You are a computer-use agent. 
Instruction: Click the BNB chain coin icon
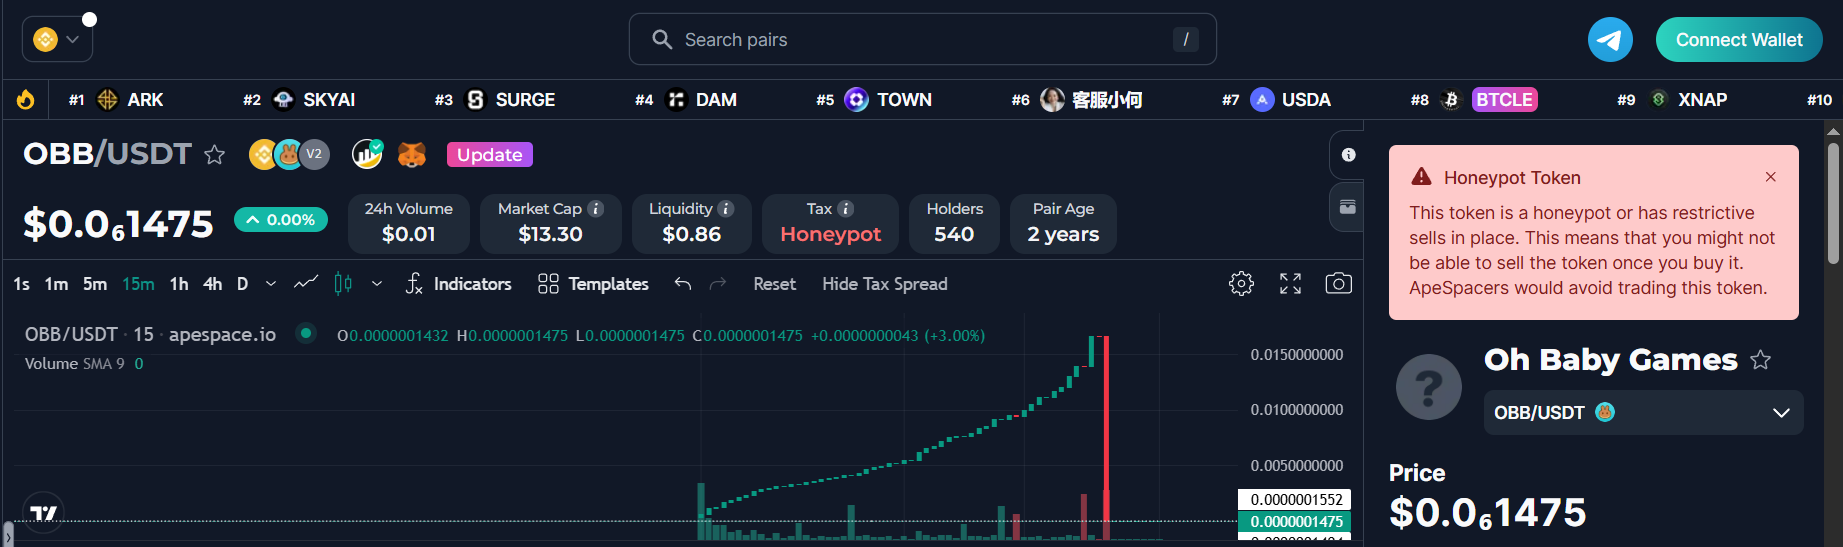[45, 40]
